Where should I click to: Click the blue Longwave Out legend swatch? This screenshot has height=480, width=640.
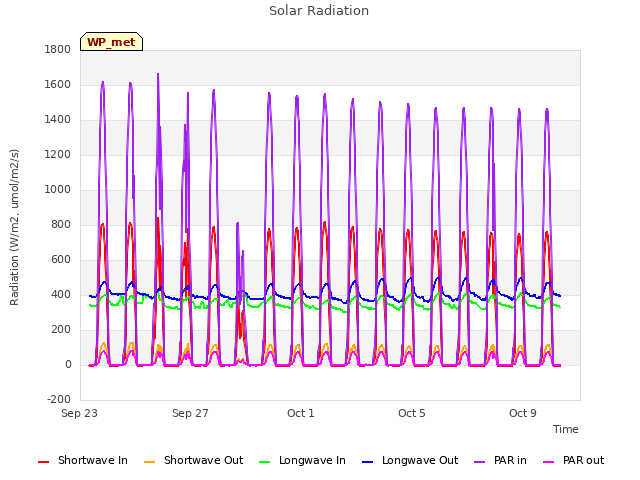pyautogui.click(x=368, y=462)
